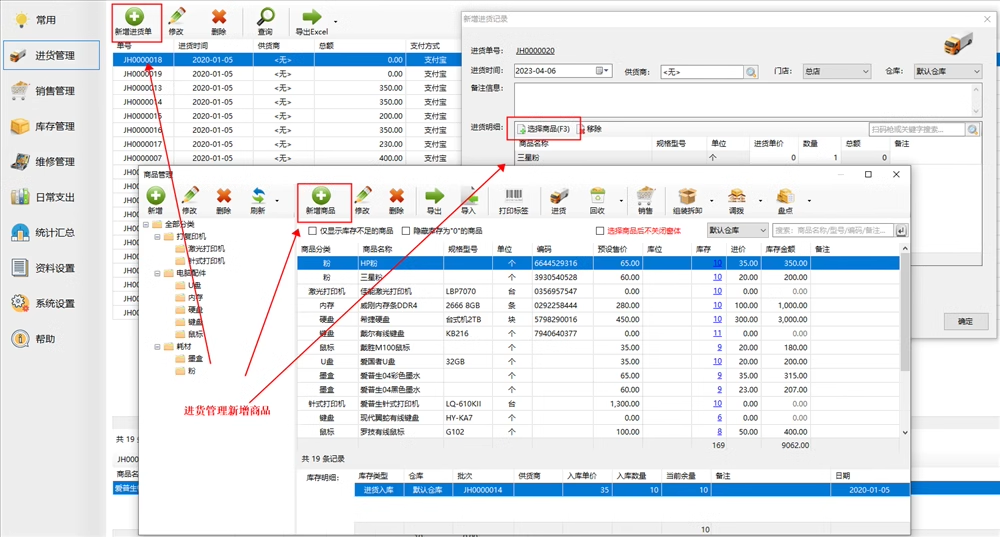The height and width of the screenshot is (537, 1000).
Task: Select 墨盒 category in tree
Action: (x=195, y=359)
